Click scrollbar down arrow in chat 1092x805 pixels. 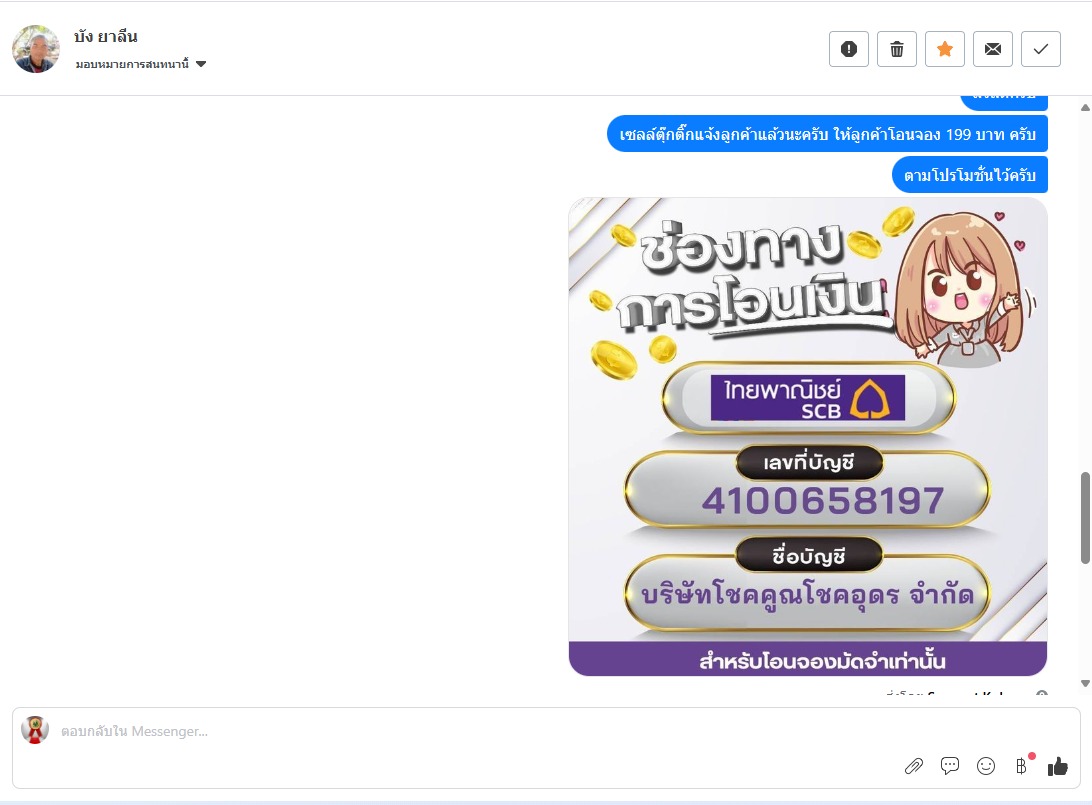click(x=1085, y=684)
